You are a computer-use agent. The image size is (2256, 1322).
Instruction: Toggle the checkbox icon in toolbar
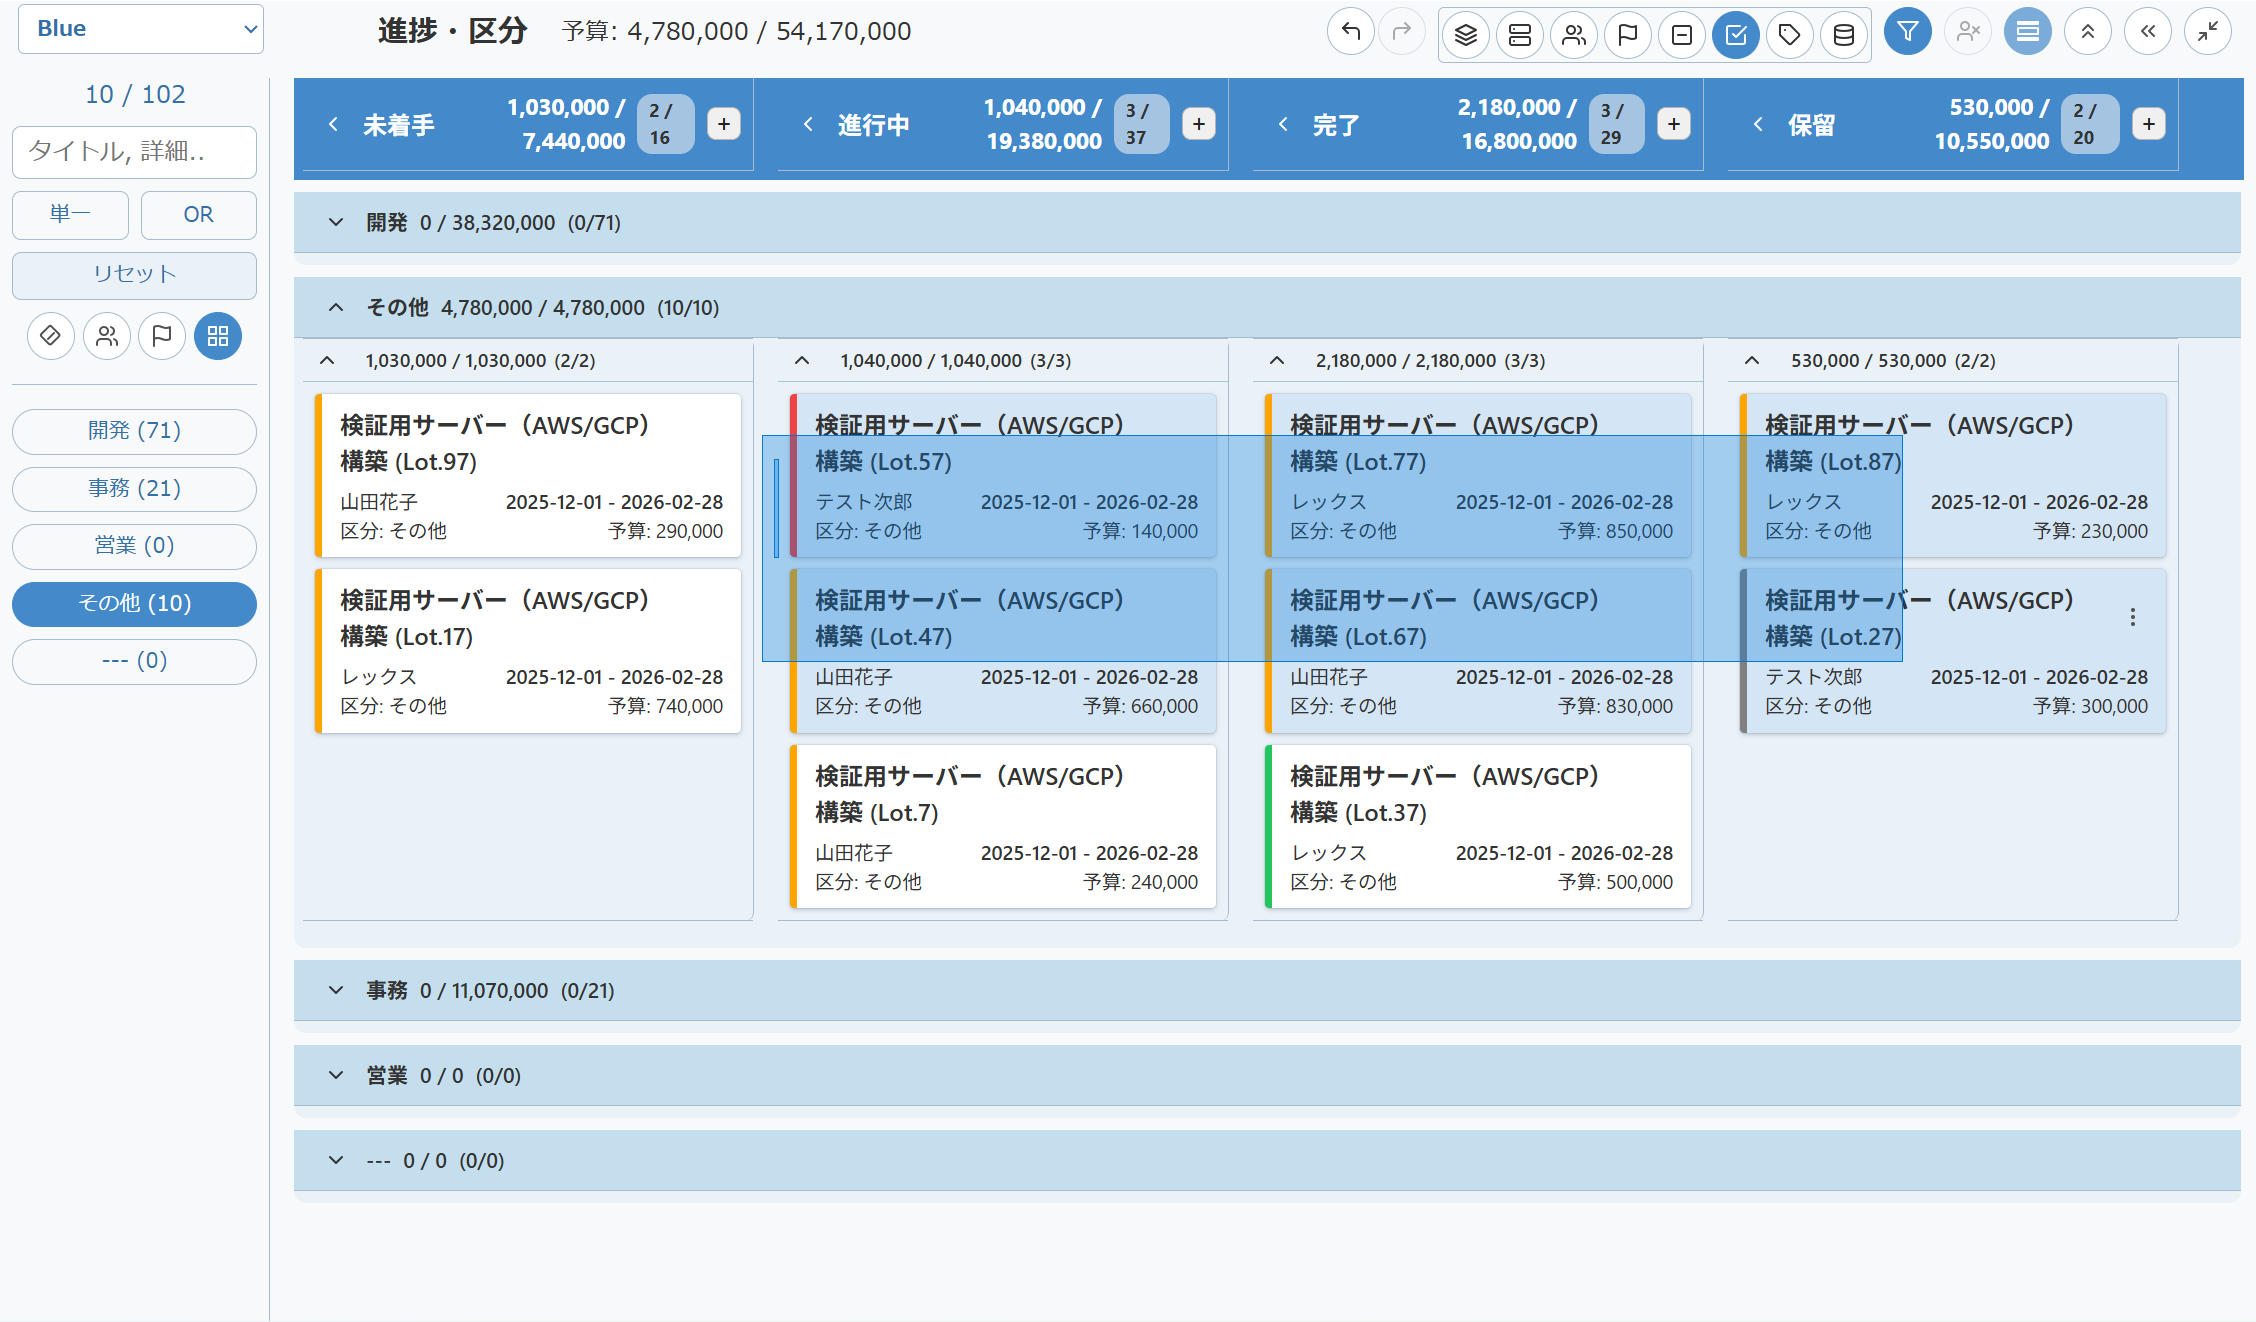[1735, 35]
